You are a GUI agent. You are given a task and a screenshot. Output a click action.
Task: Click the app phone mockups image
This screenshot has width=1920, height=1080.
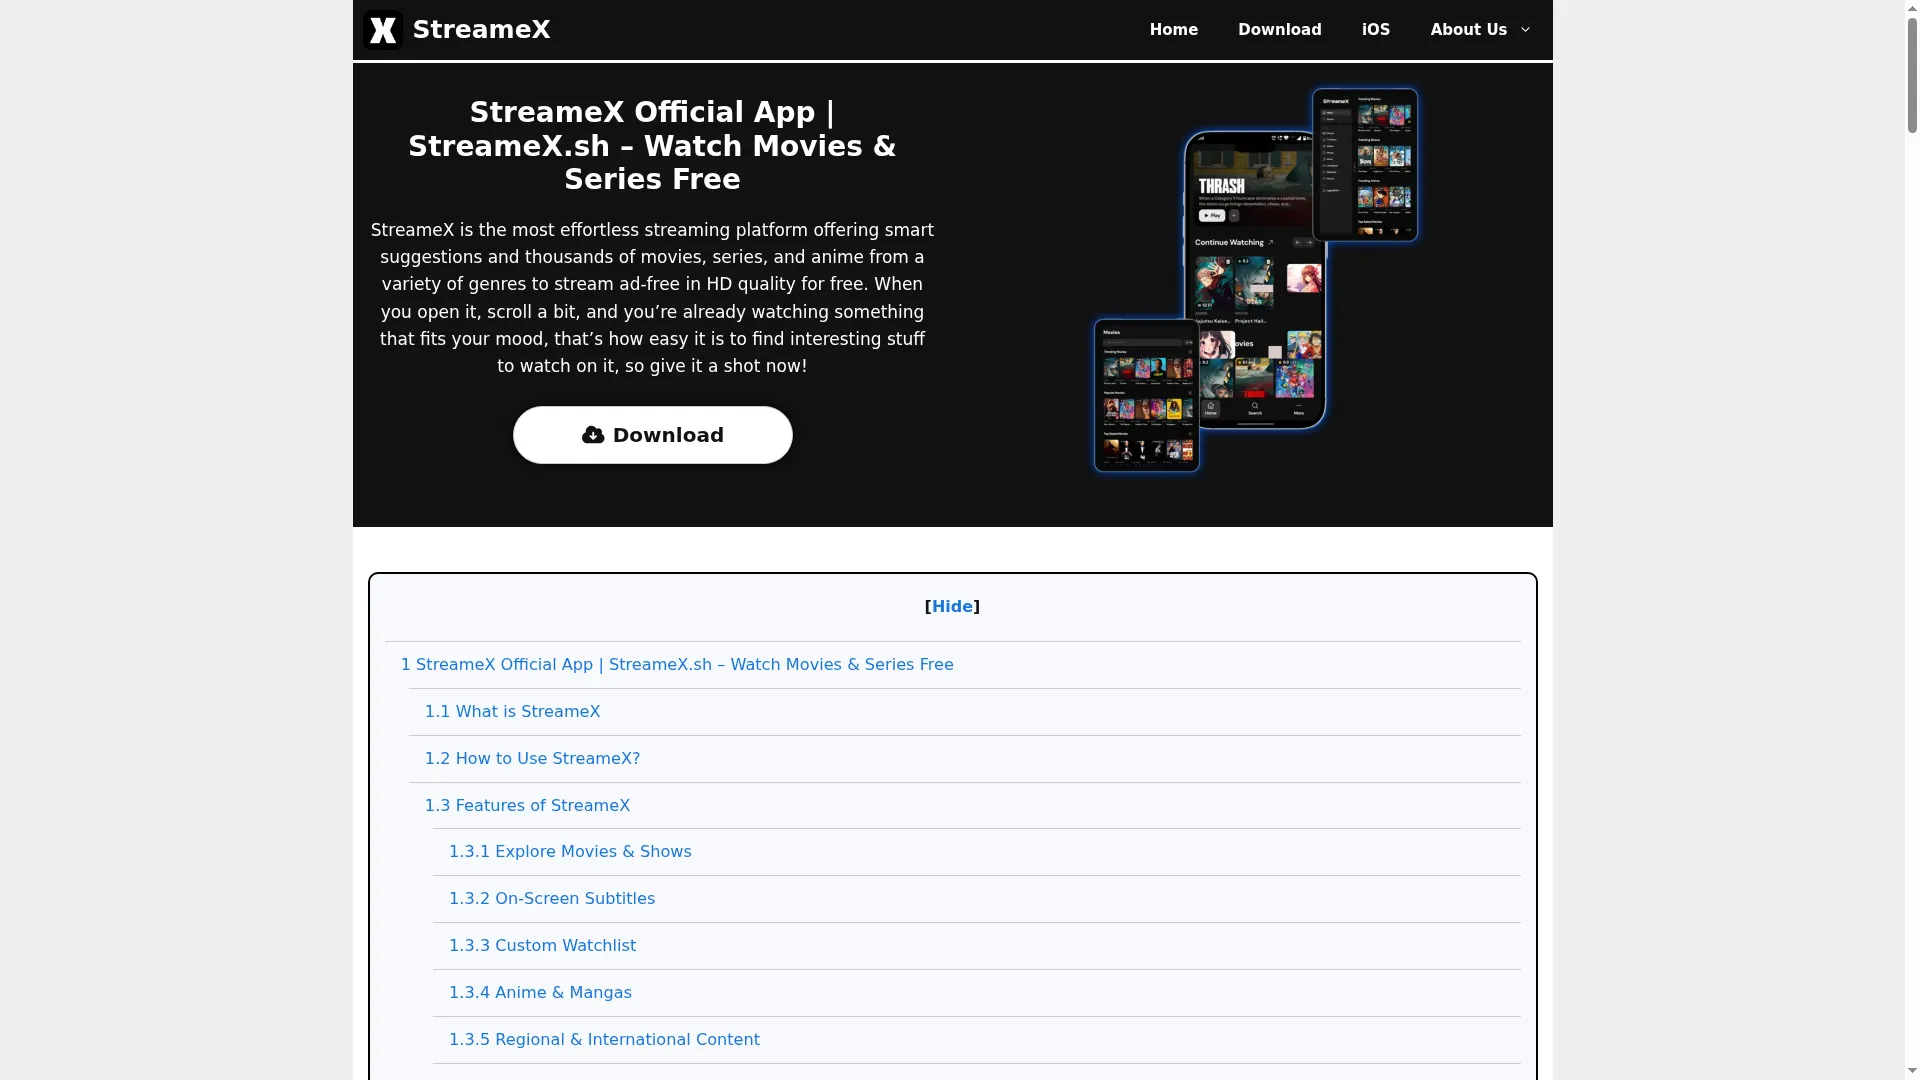click(1254, 280)
